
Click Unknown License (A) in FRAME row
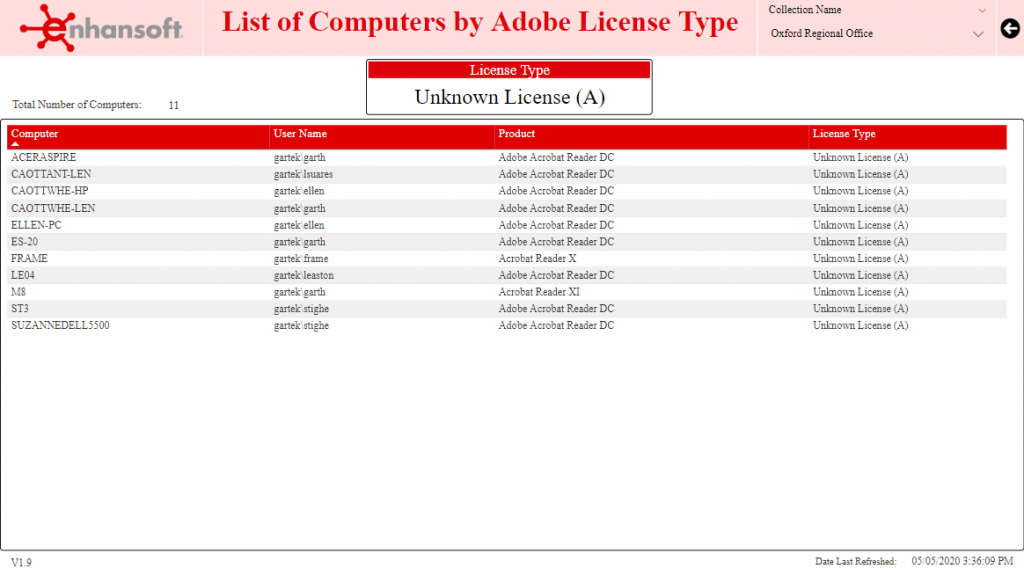tap(860, 259)
